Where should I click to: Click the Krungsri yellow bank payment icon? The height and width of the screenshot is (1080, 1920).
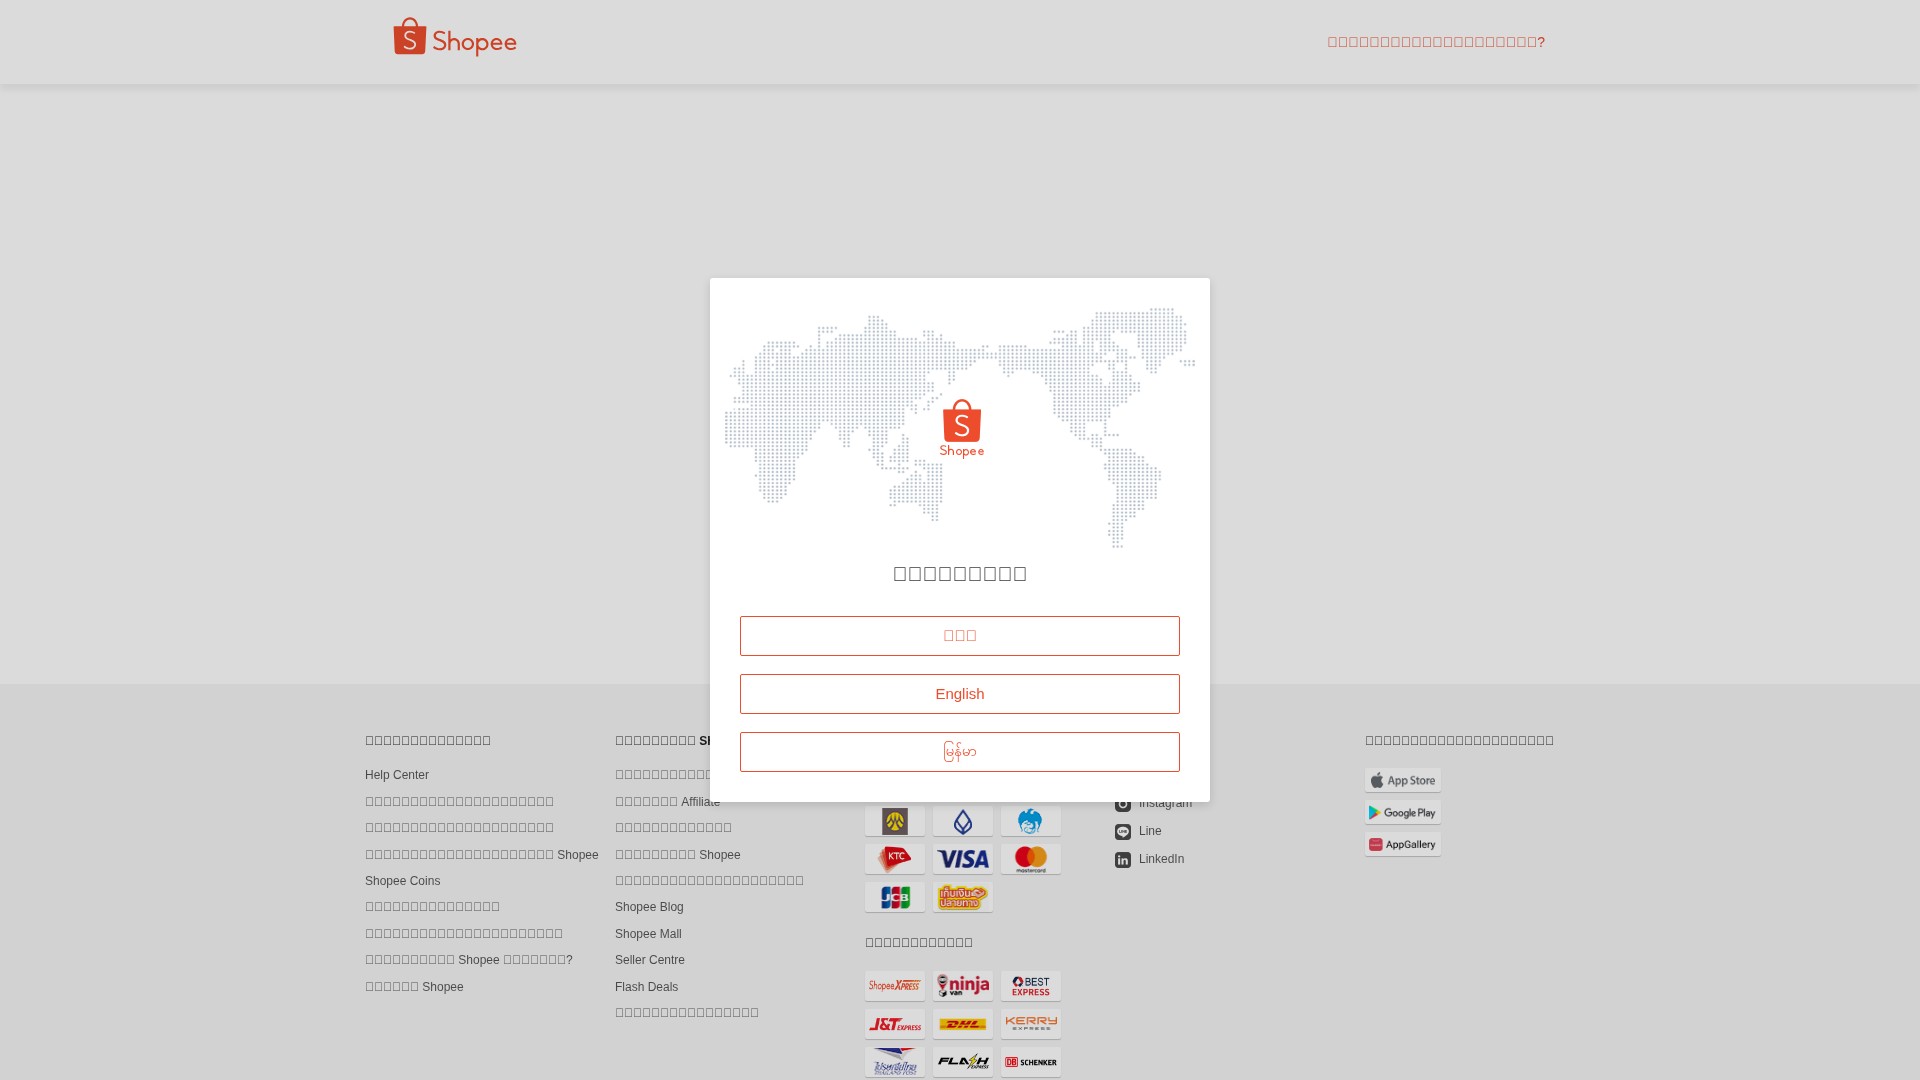click(x=895, y=821)
